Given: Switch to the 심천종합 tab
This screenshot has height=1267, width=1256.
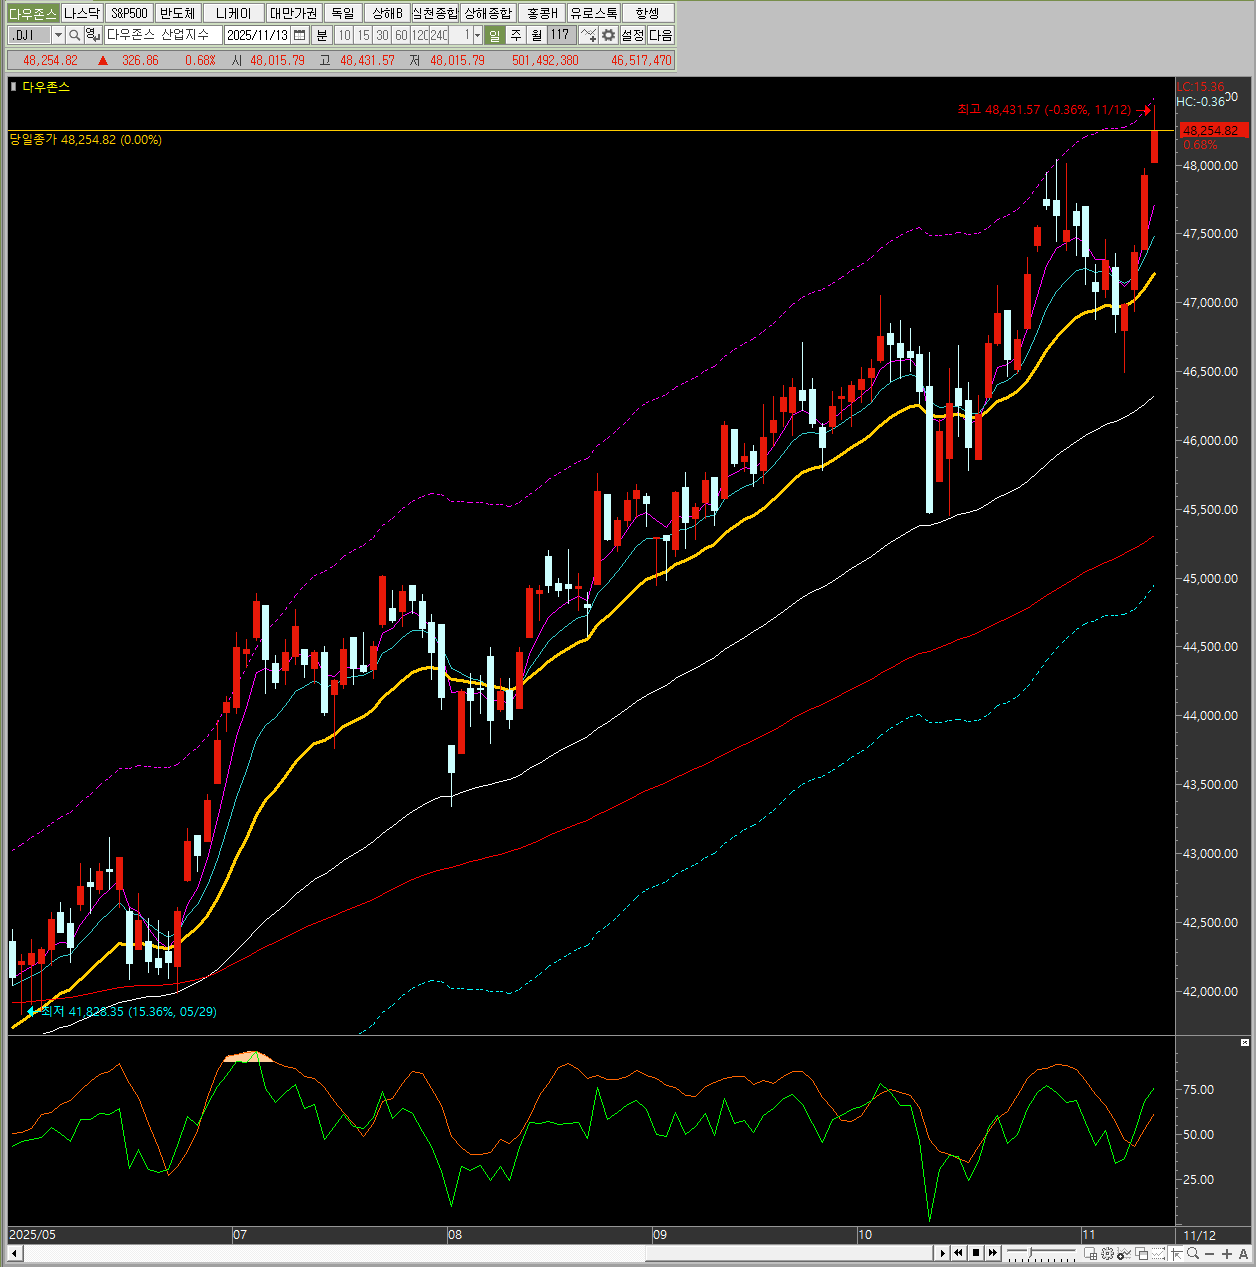Looking at the screenshot, I should pyautogui.click(x=436, y=13).
